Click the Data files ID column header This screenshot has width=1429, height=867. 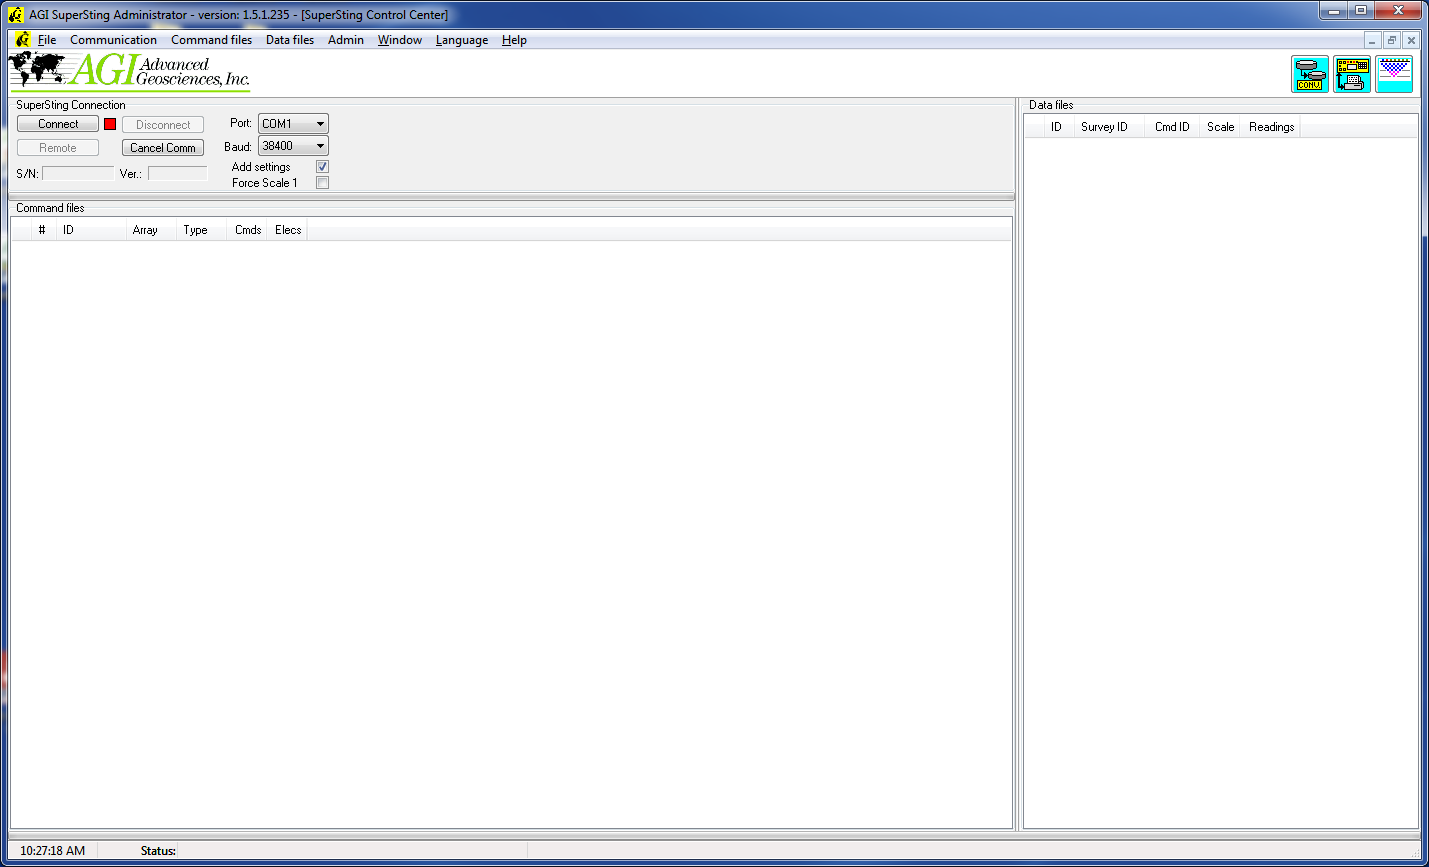point(1057,127)
